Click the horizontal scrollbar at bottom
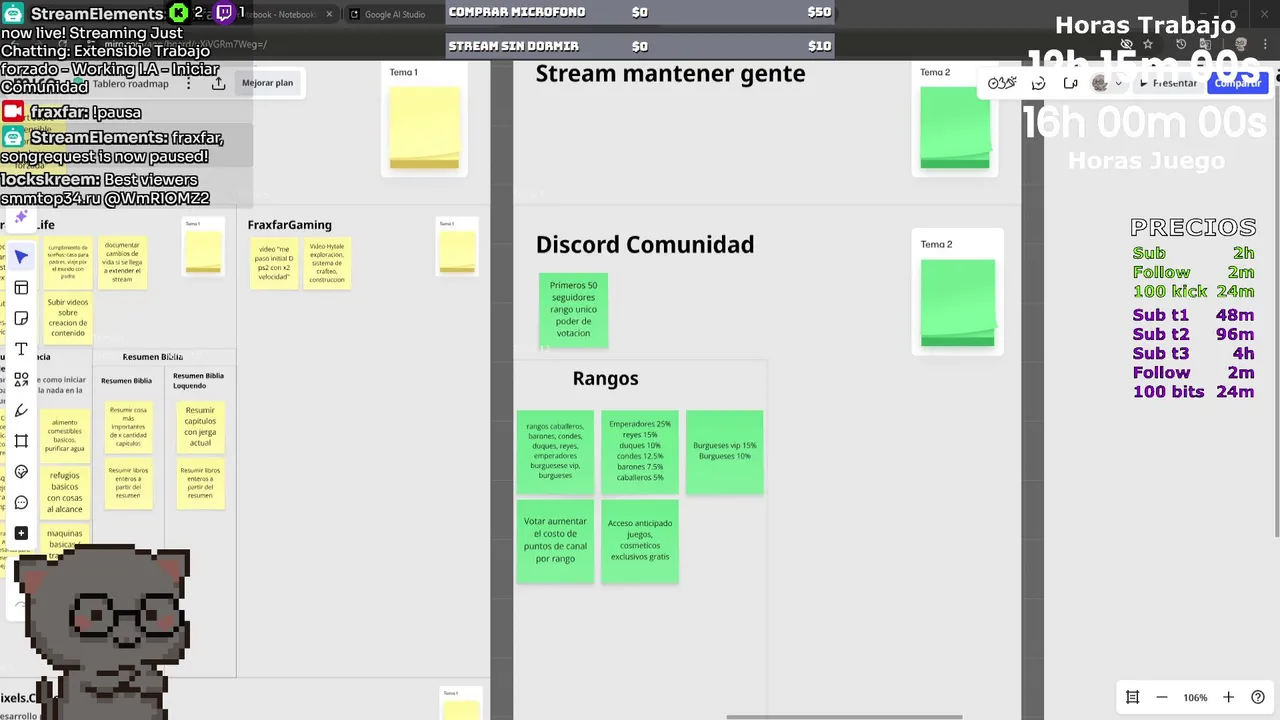Screen dimensions: 1280x720 point(844,716)
